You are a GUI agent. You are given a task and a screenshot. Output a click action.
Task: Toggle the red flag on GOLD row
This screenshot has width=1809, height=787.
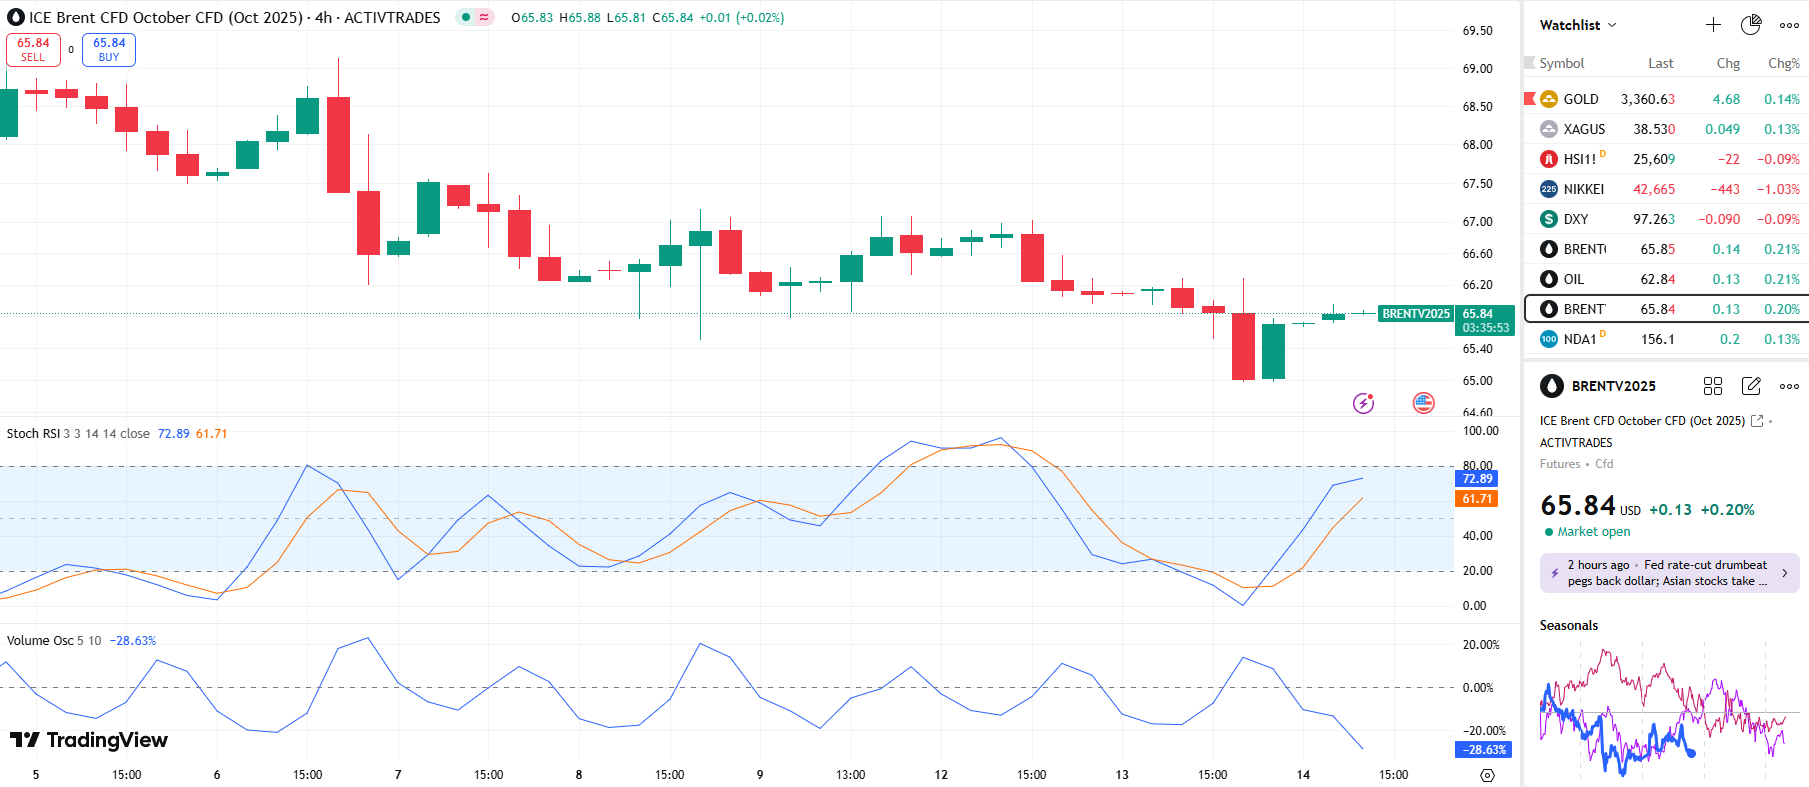[x=1529, y=98]
